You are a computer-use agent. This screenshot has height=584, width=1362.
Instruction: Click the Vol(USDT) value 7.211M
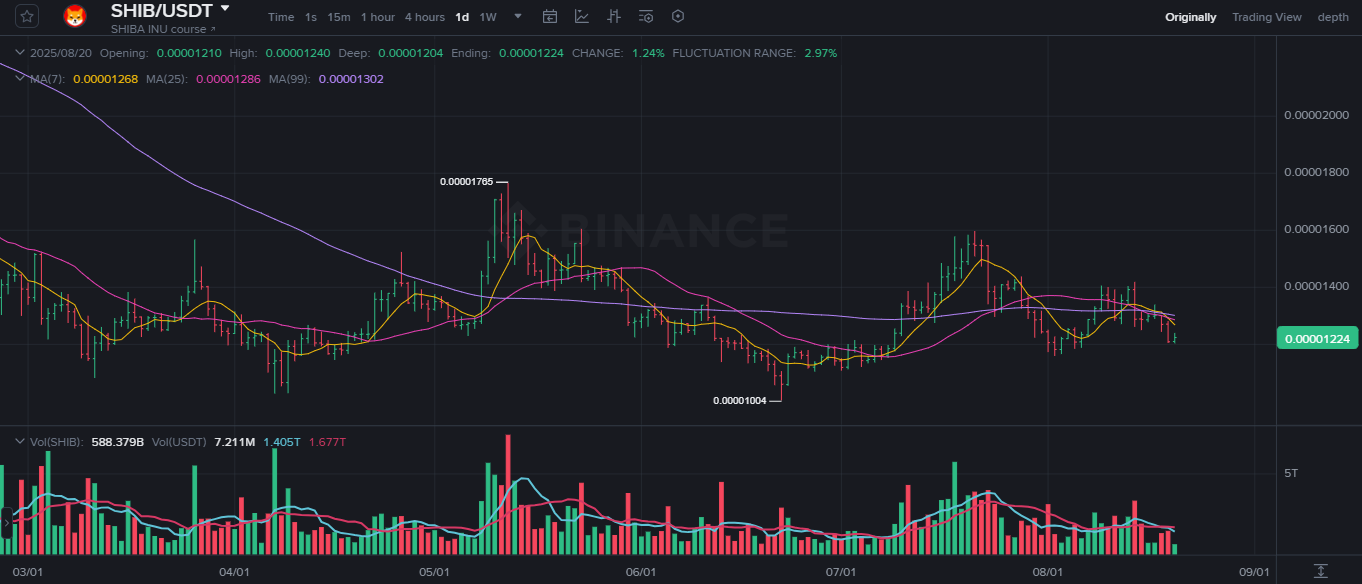[235, 442]
